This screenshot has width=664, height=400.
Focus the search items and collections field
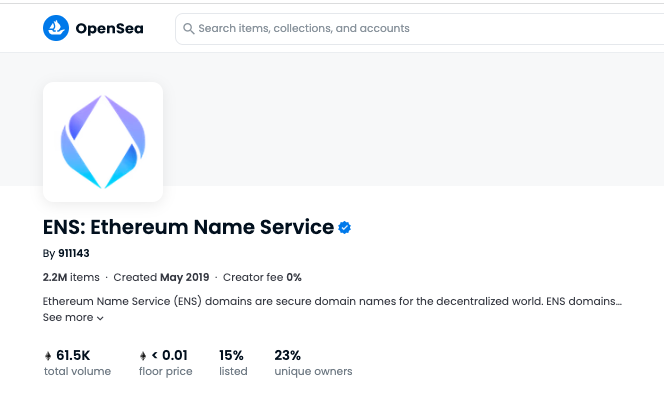click(420, 28)
